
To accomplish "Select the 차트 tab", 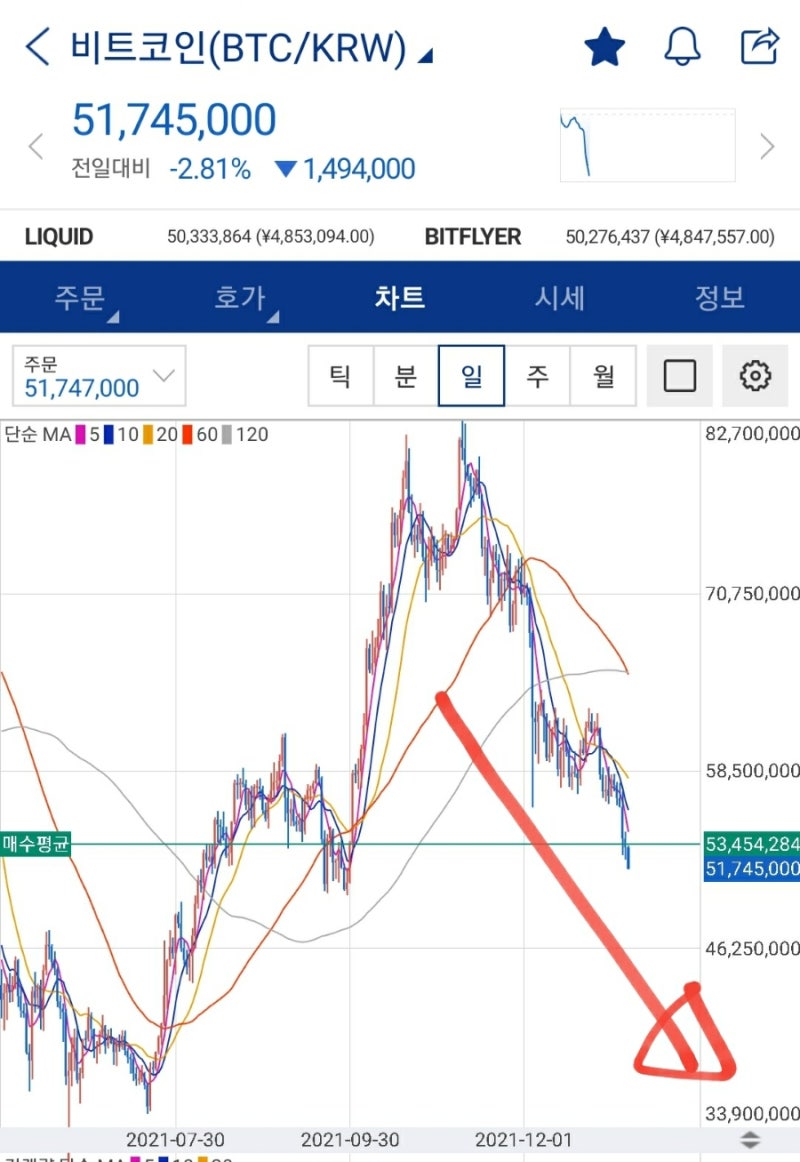I will [x=400, y=298].
